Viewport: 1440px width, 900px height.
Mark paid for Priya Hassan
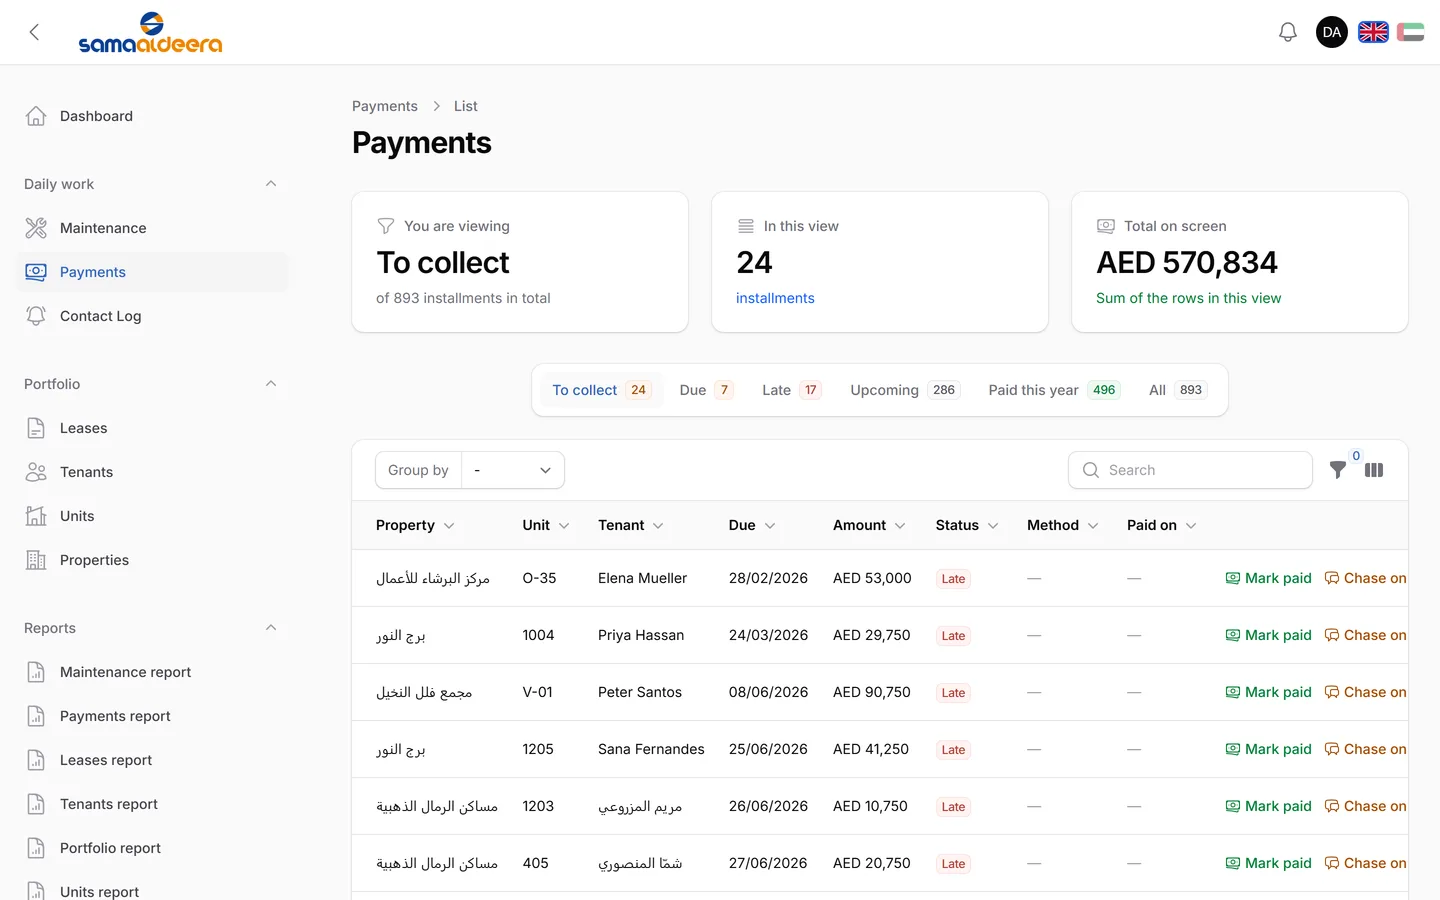pyautogui.click(x=1268, y=635)
